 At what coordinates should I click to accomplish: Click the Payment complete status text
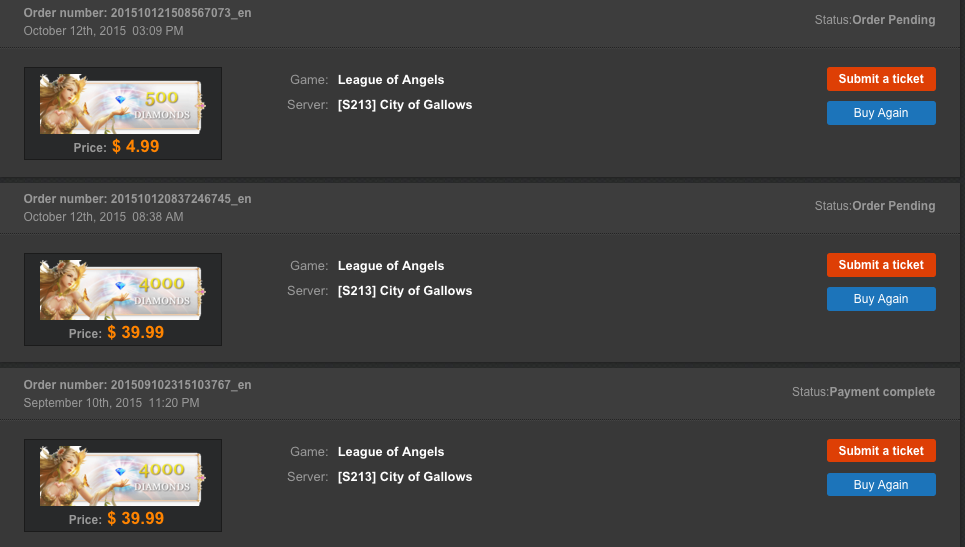882,392
